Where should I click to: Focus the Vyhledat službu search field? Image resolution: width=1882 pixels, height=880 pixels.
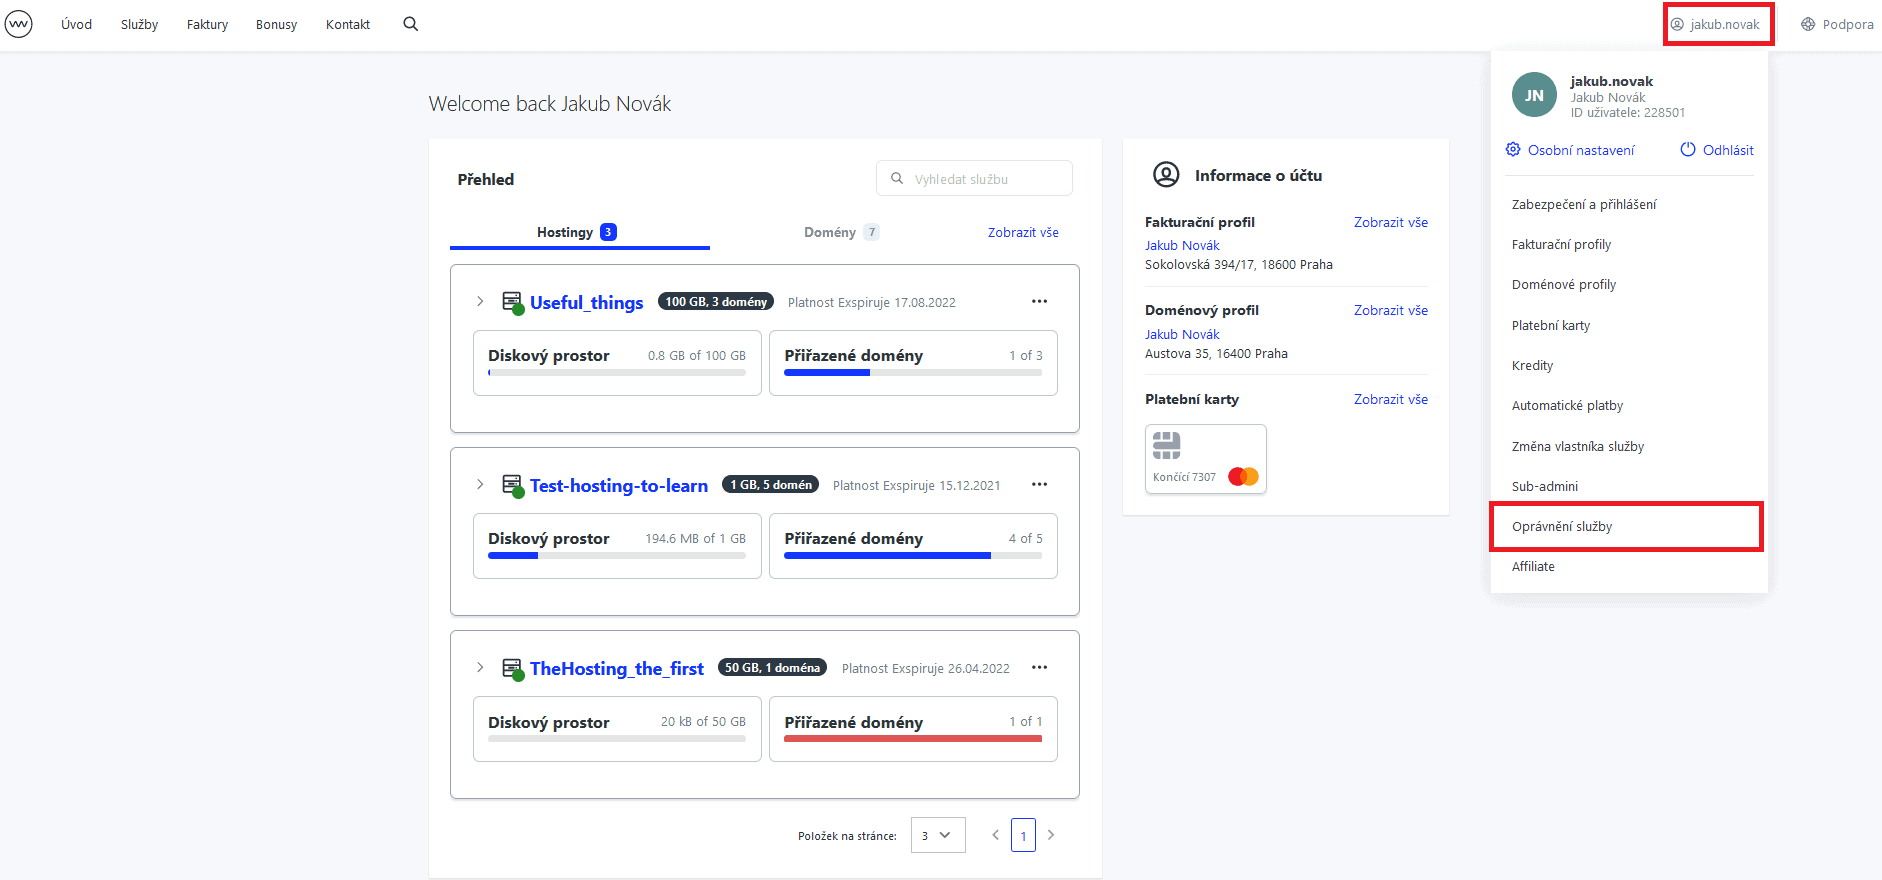pyautogui.click(x=974, y=179)
